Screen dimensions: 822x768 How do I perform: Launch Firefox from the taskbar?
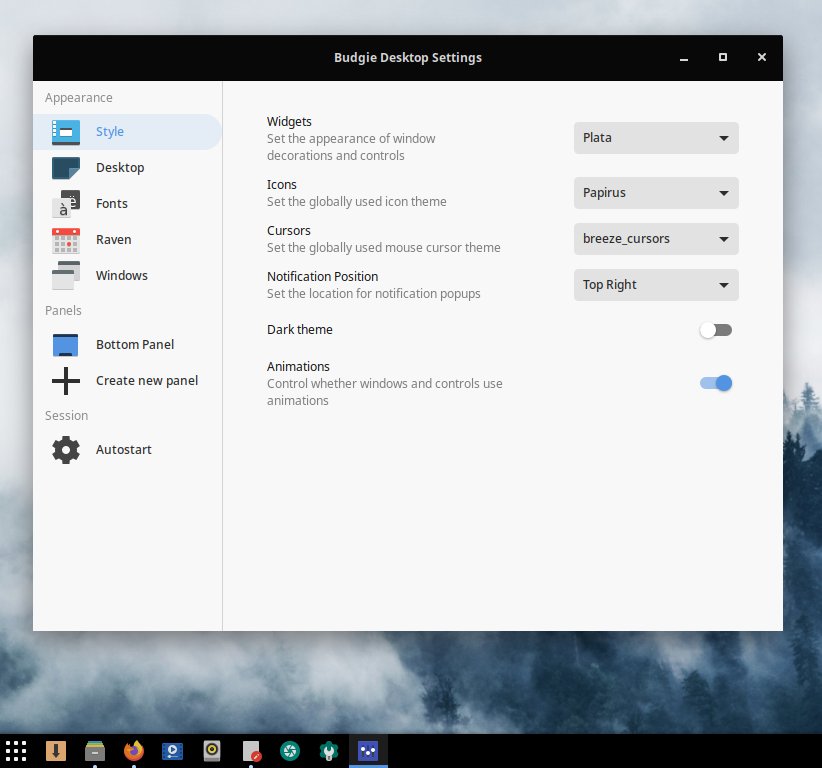(x=133, y=751)
